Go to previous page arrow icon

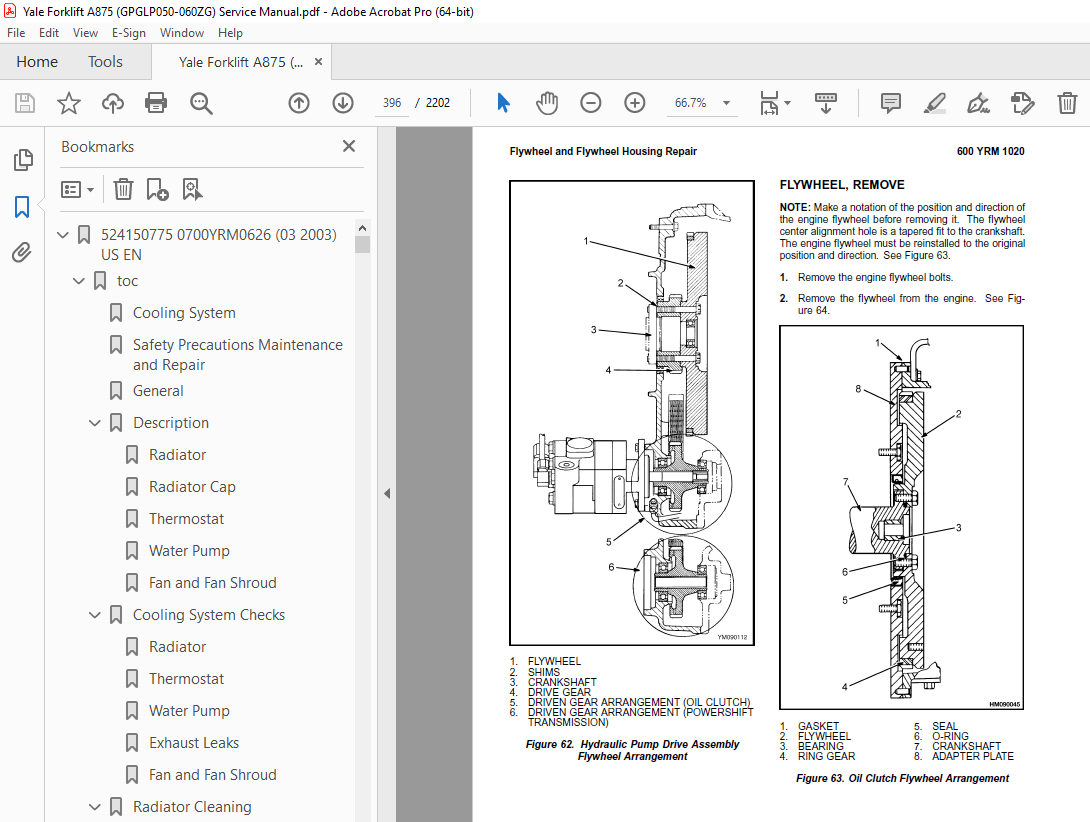[299, 103]
